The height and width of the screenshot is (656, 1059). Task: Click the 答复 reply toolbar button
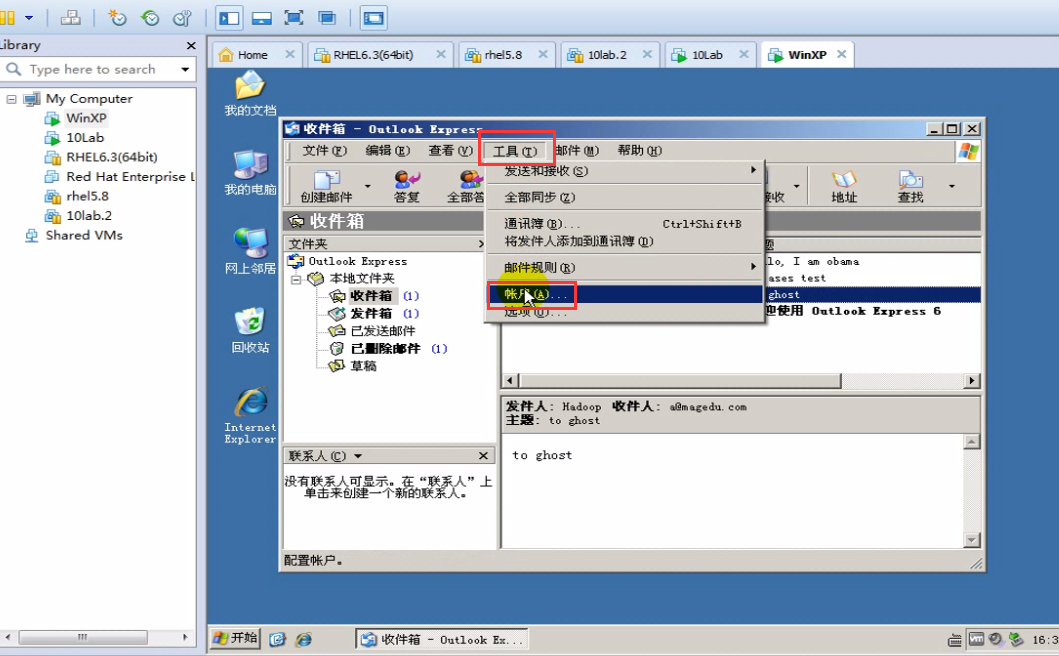click(407, 186)
